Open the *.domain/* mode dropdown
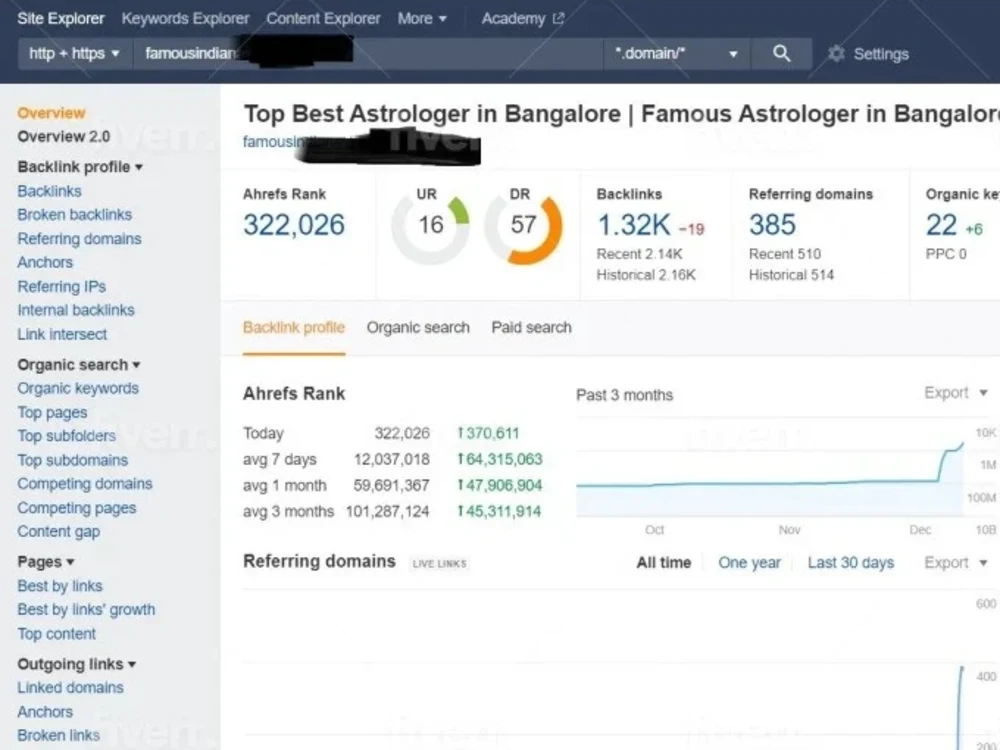 point(677,54)
